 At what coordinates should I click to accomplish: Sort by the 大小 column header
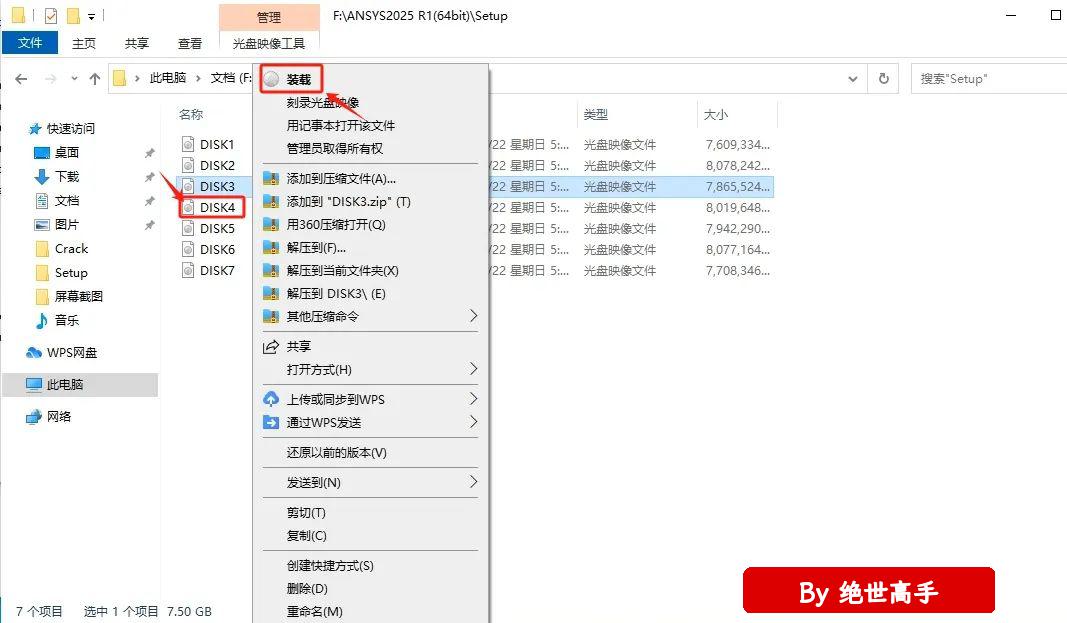[x=715, y=114]
